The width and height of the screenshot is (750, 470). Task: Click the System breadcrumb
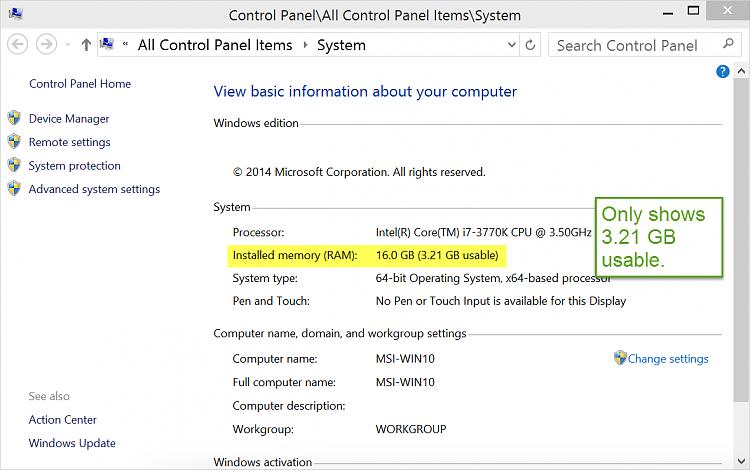342,45
